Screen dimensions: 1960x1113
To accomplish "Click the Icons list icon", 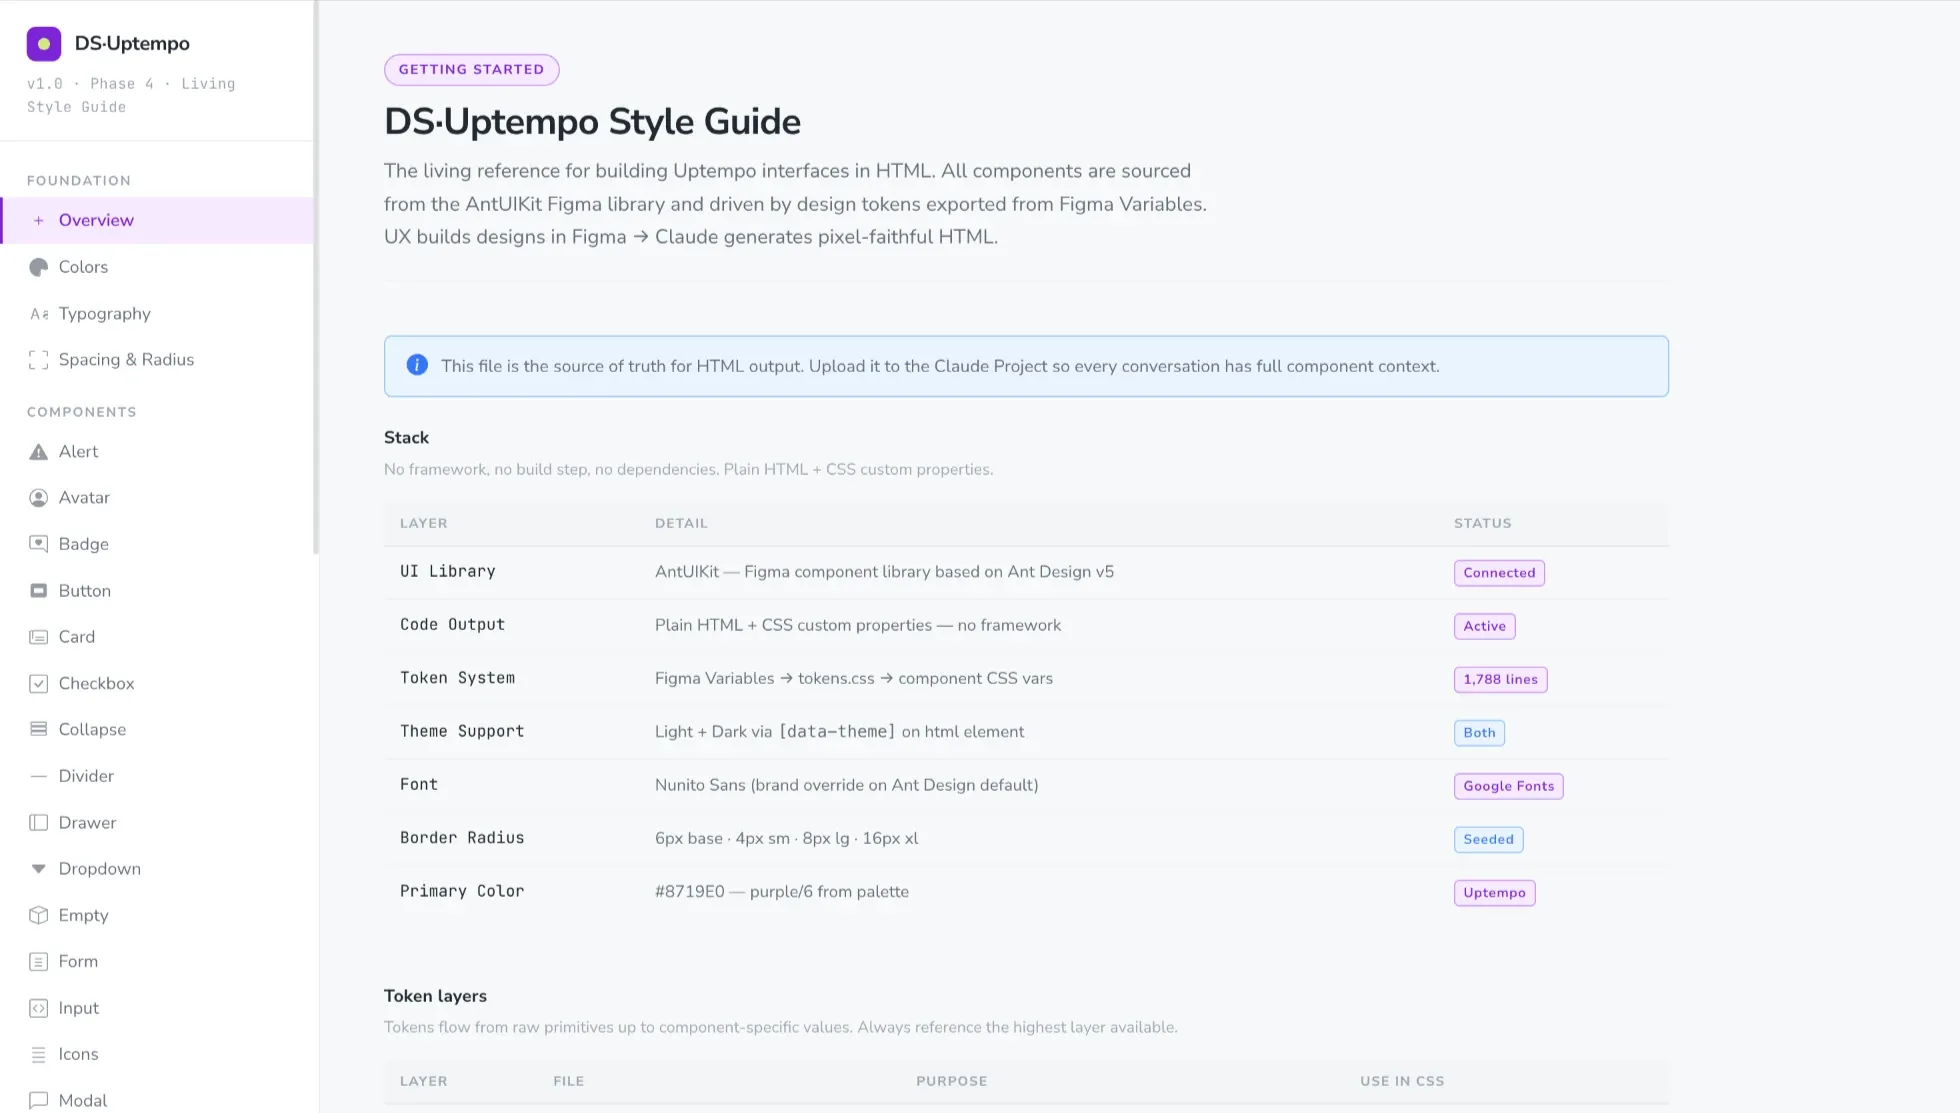I will (38, 1054).
